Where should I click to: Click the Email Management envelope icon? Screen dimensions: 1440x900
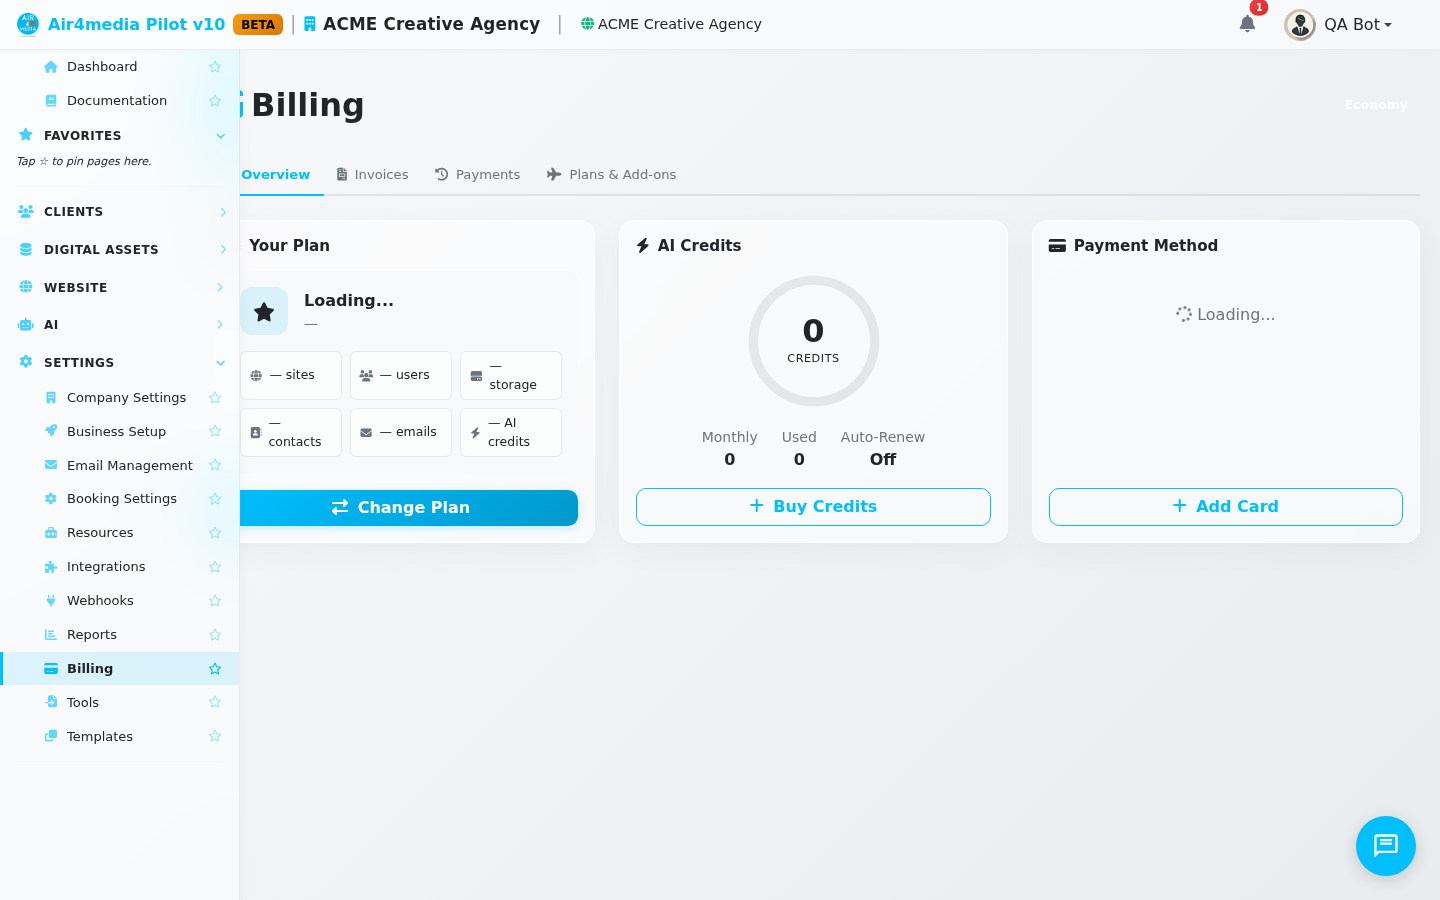tap(51, 465)
